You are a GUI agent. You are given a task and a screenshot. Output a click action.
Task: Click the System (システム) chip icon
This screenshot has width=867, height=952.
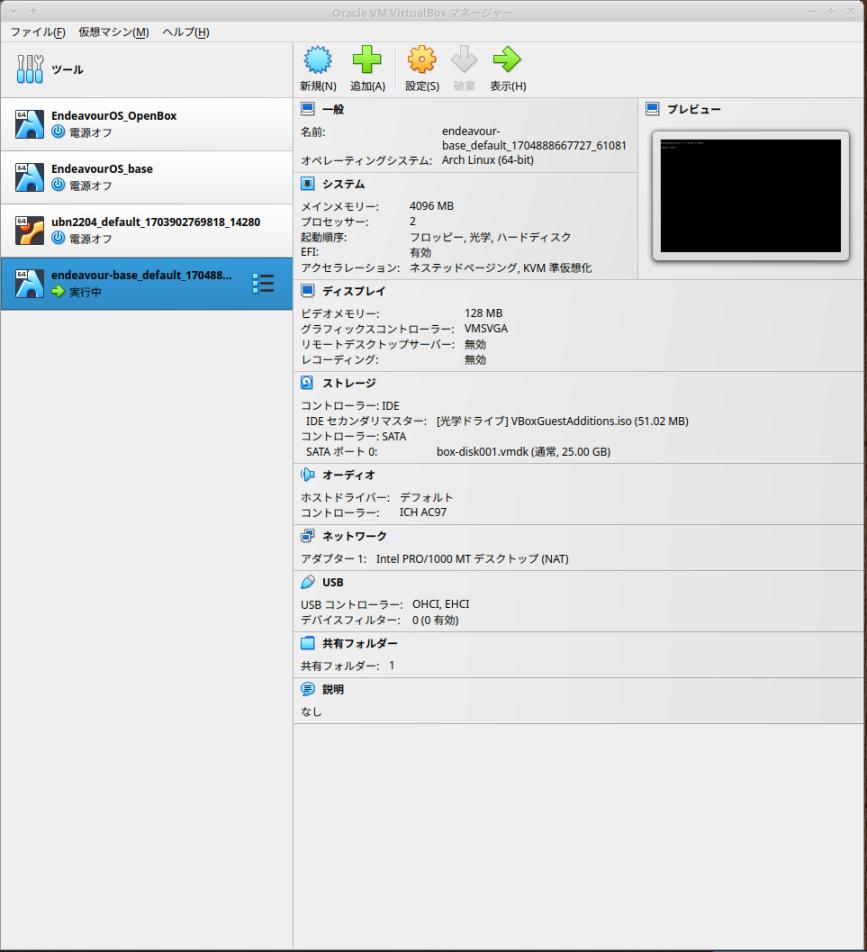point(308,183)
